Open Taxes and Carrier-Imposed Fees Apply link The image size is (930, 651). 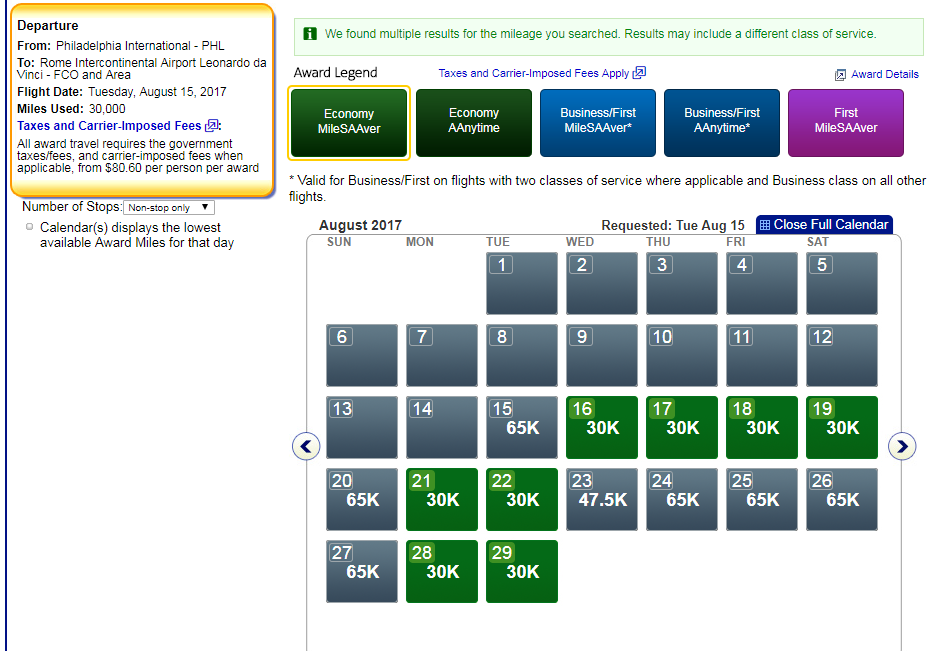point(534,73)
